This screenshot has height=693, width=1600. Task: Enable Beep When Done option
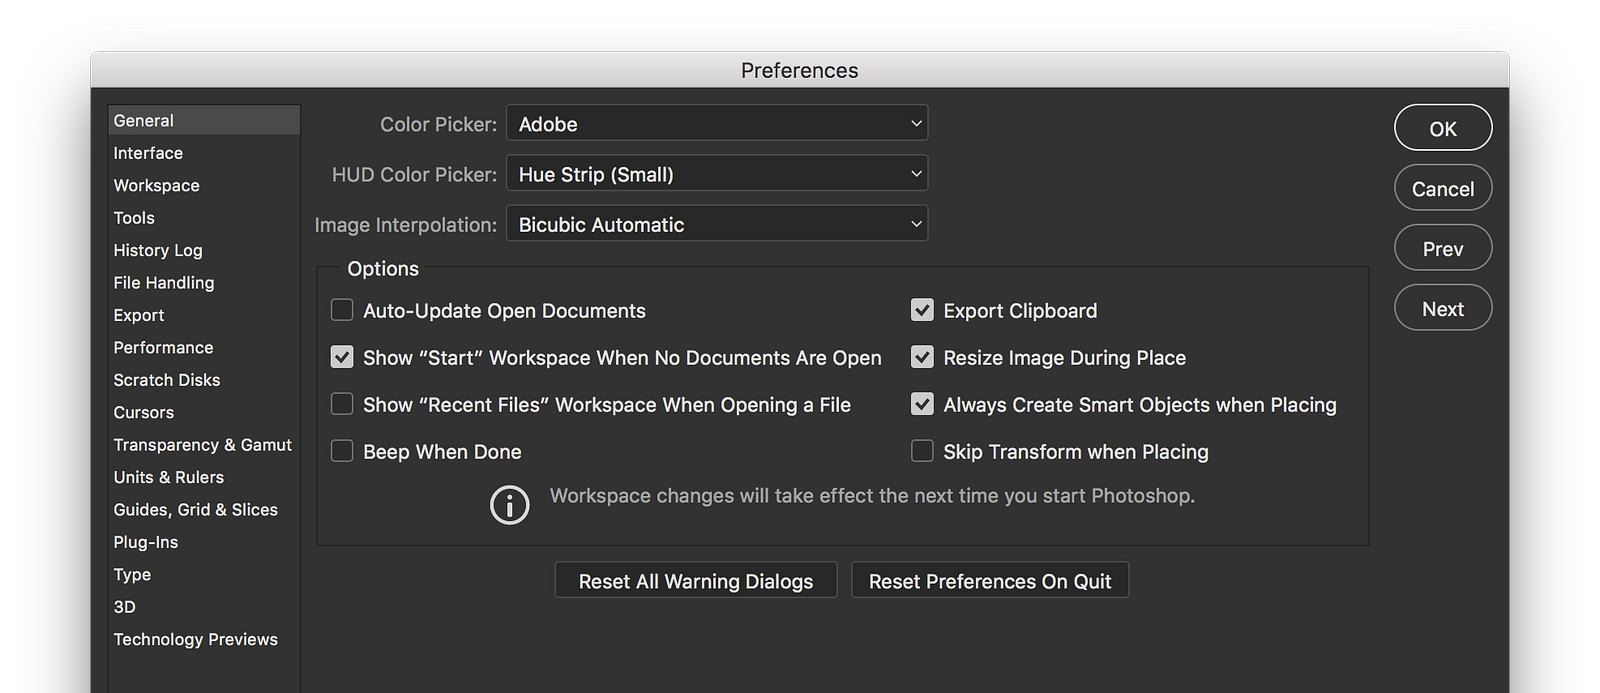click(x=342, y=451)
